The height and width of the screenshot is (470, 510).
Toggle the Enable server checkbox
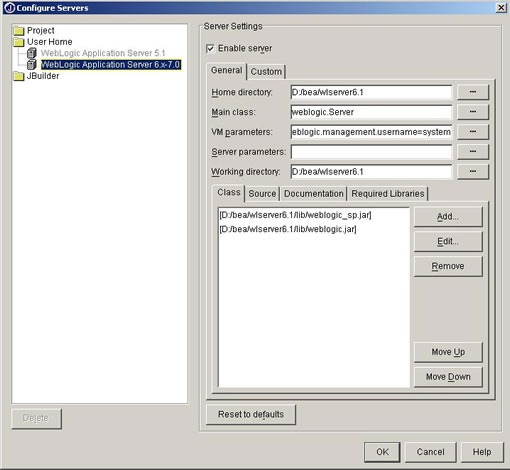click(x=210, y=49)
